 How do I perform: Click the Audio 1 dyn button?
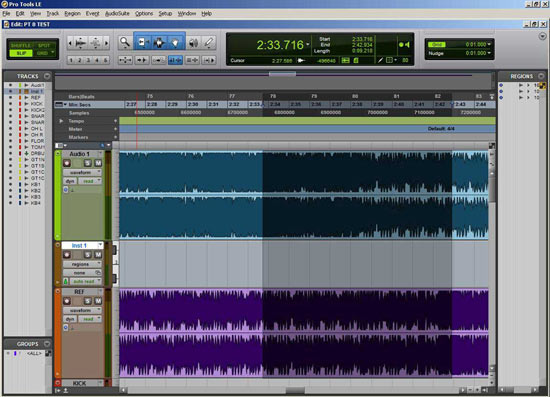point(70,181)
